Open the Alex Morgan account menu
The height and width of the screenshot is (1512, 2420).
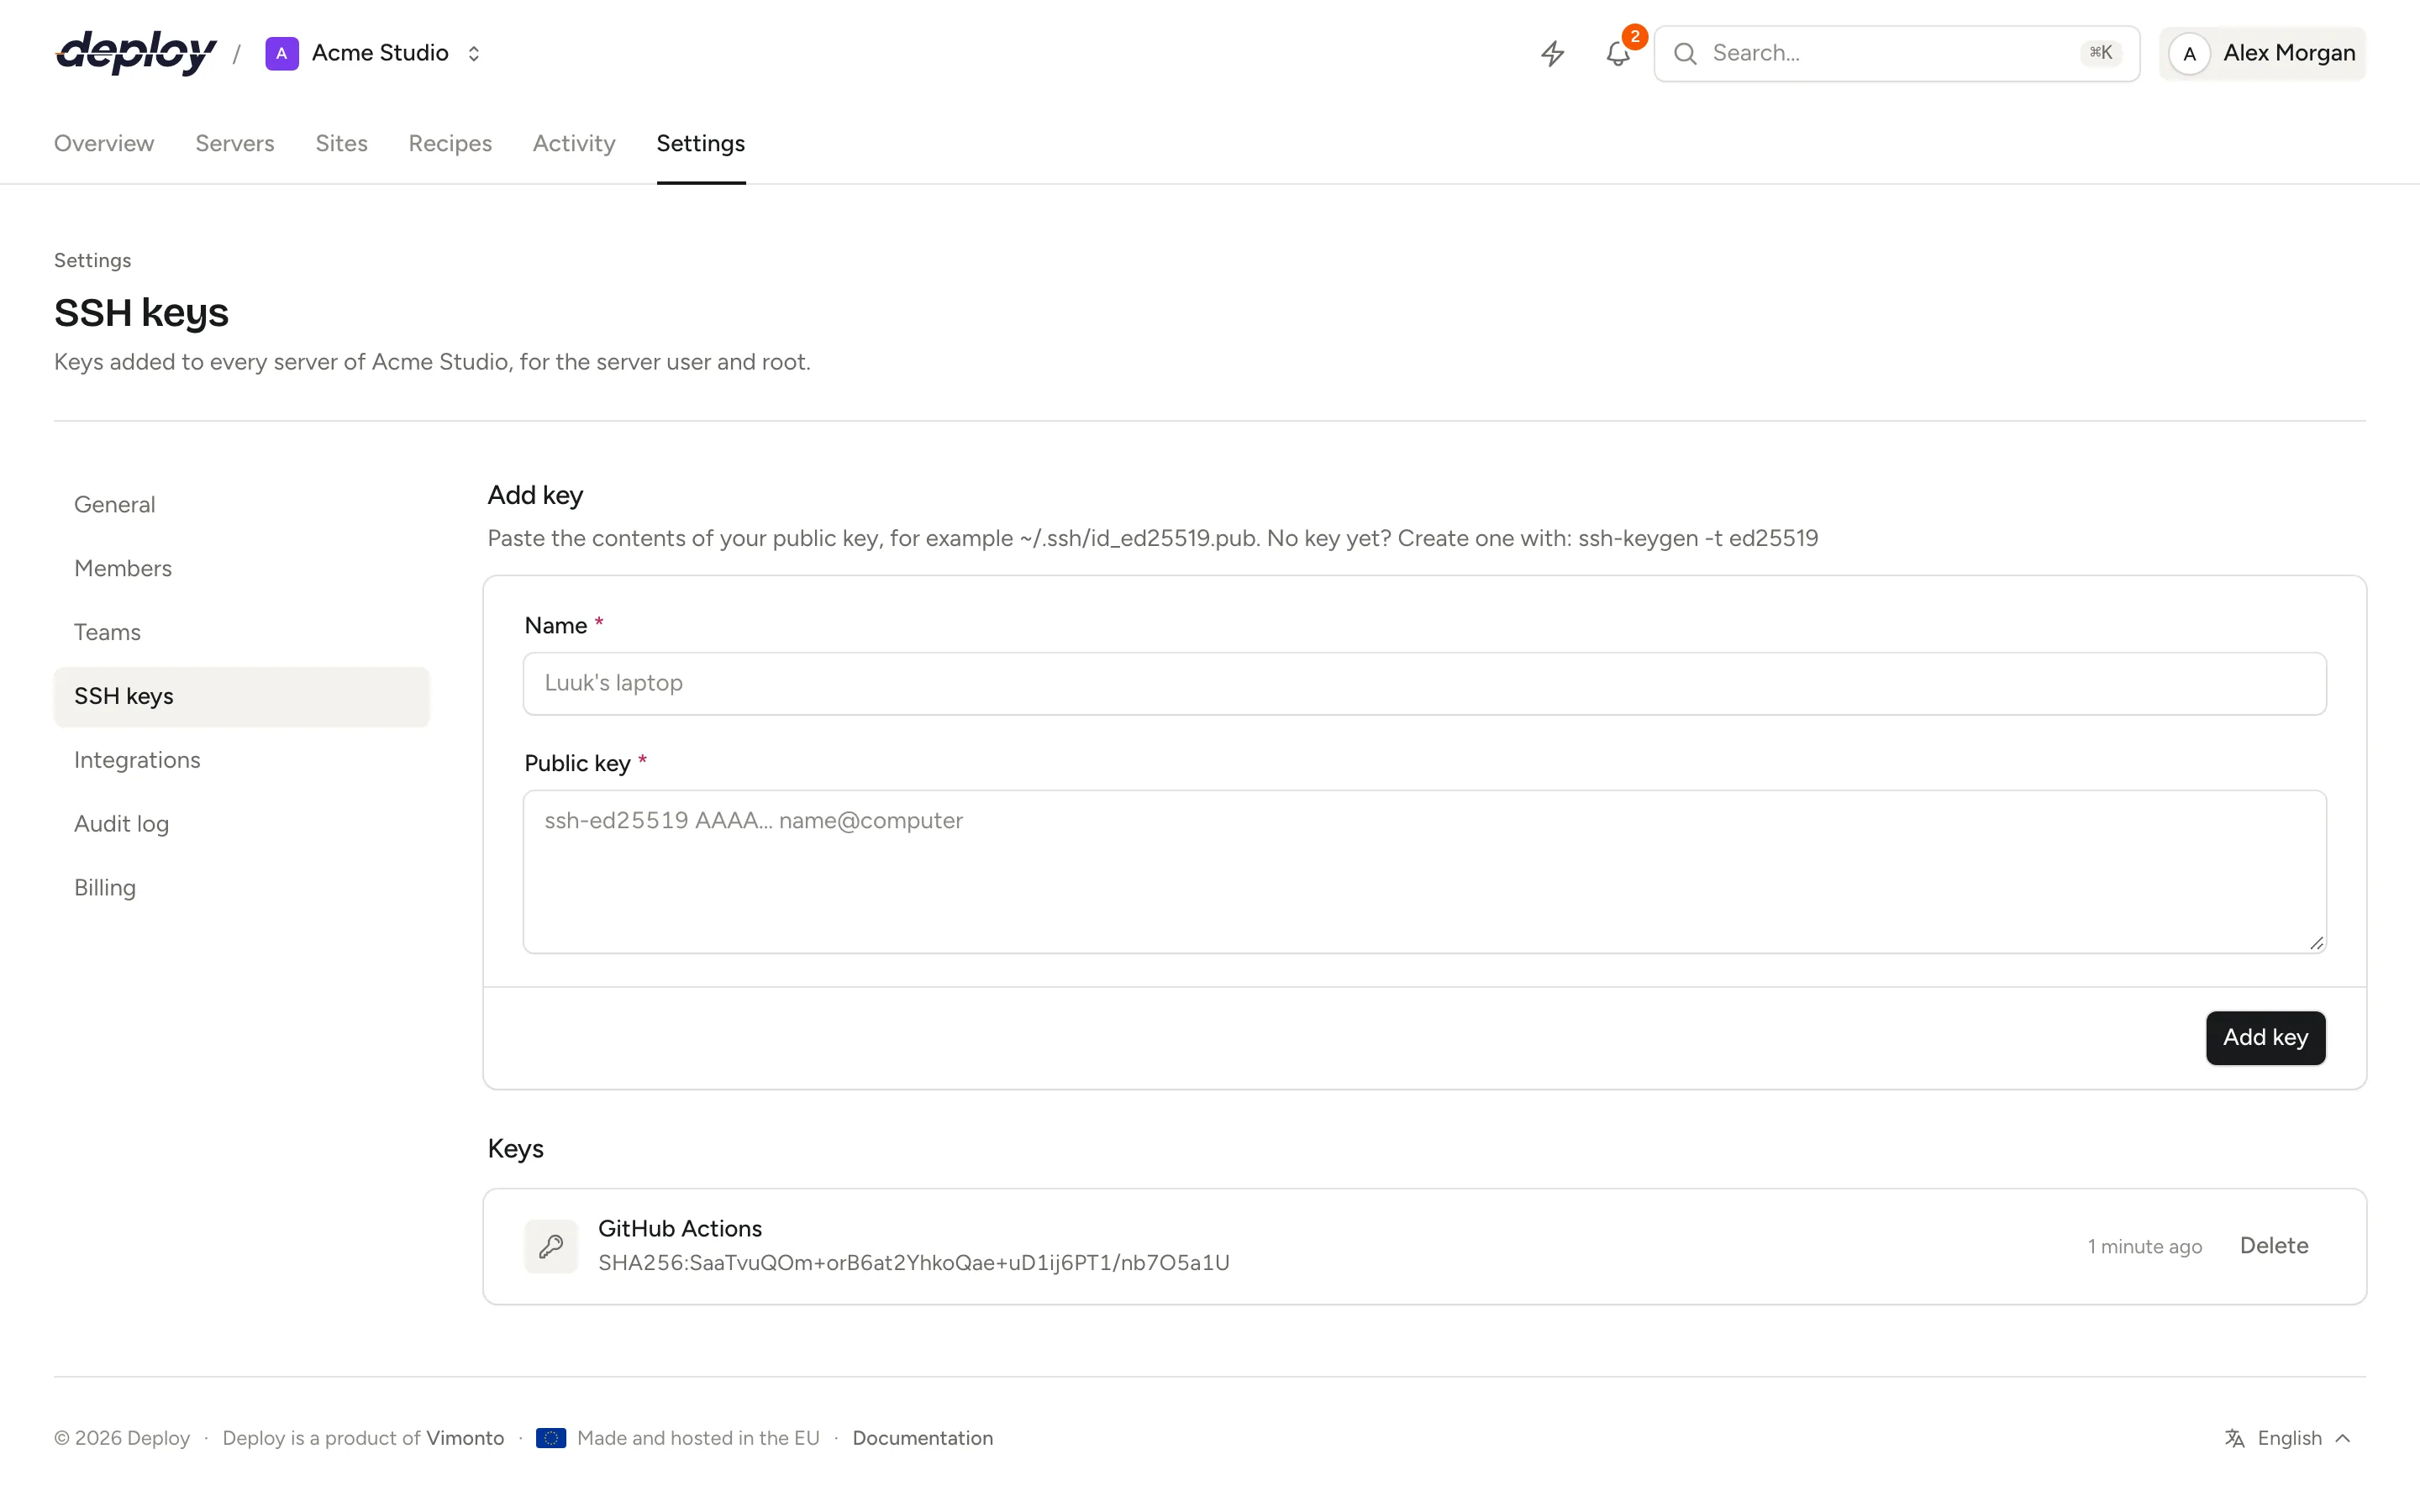pyautogui.click(x=2262, y=54)
